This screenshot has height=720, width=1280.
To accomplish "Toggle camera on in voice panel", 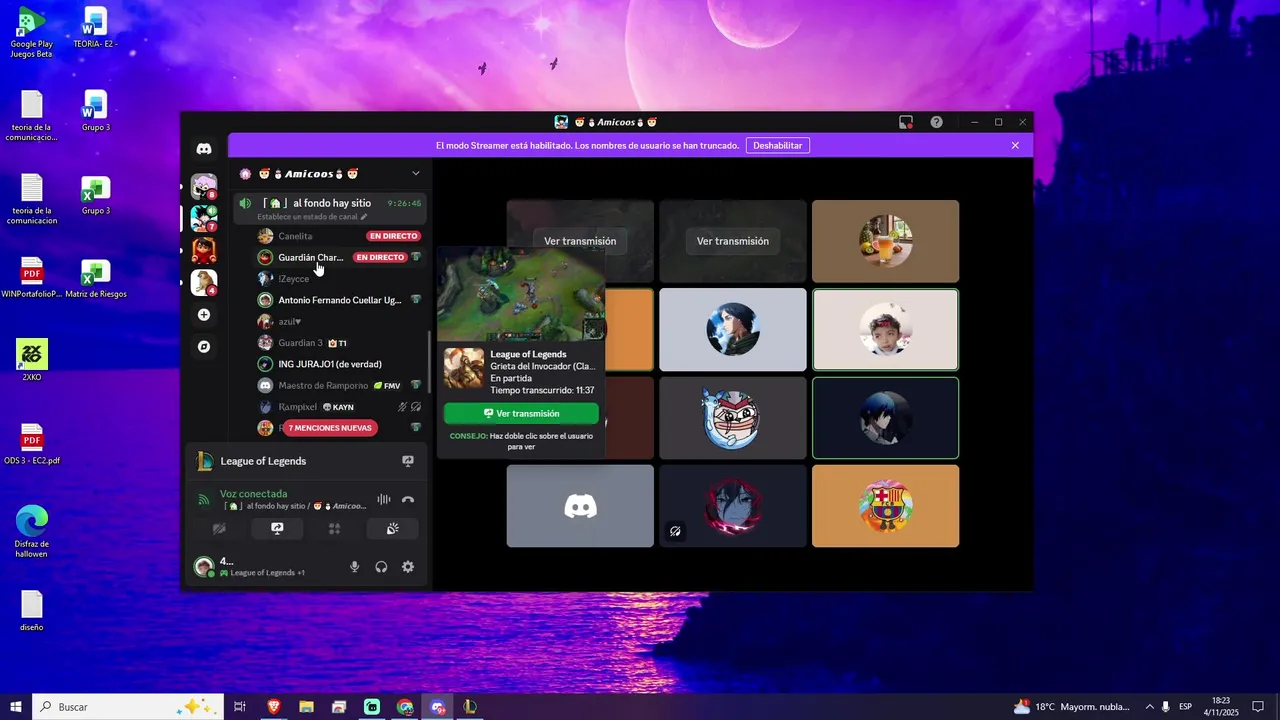I will click(x=219, y=529).
